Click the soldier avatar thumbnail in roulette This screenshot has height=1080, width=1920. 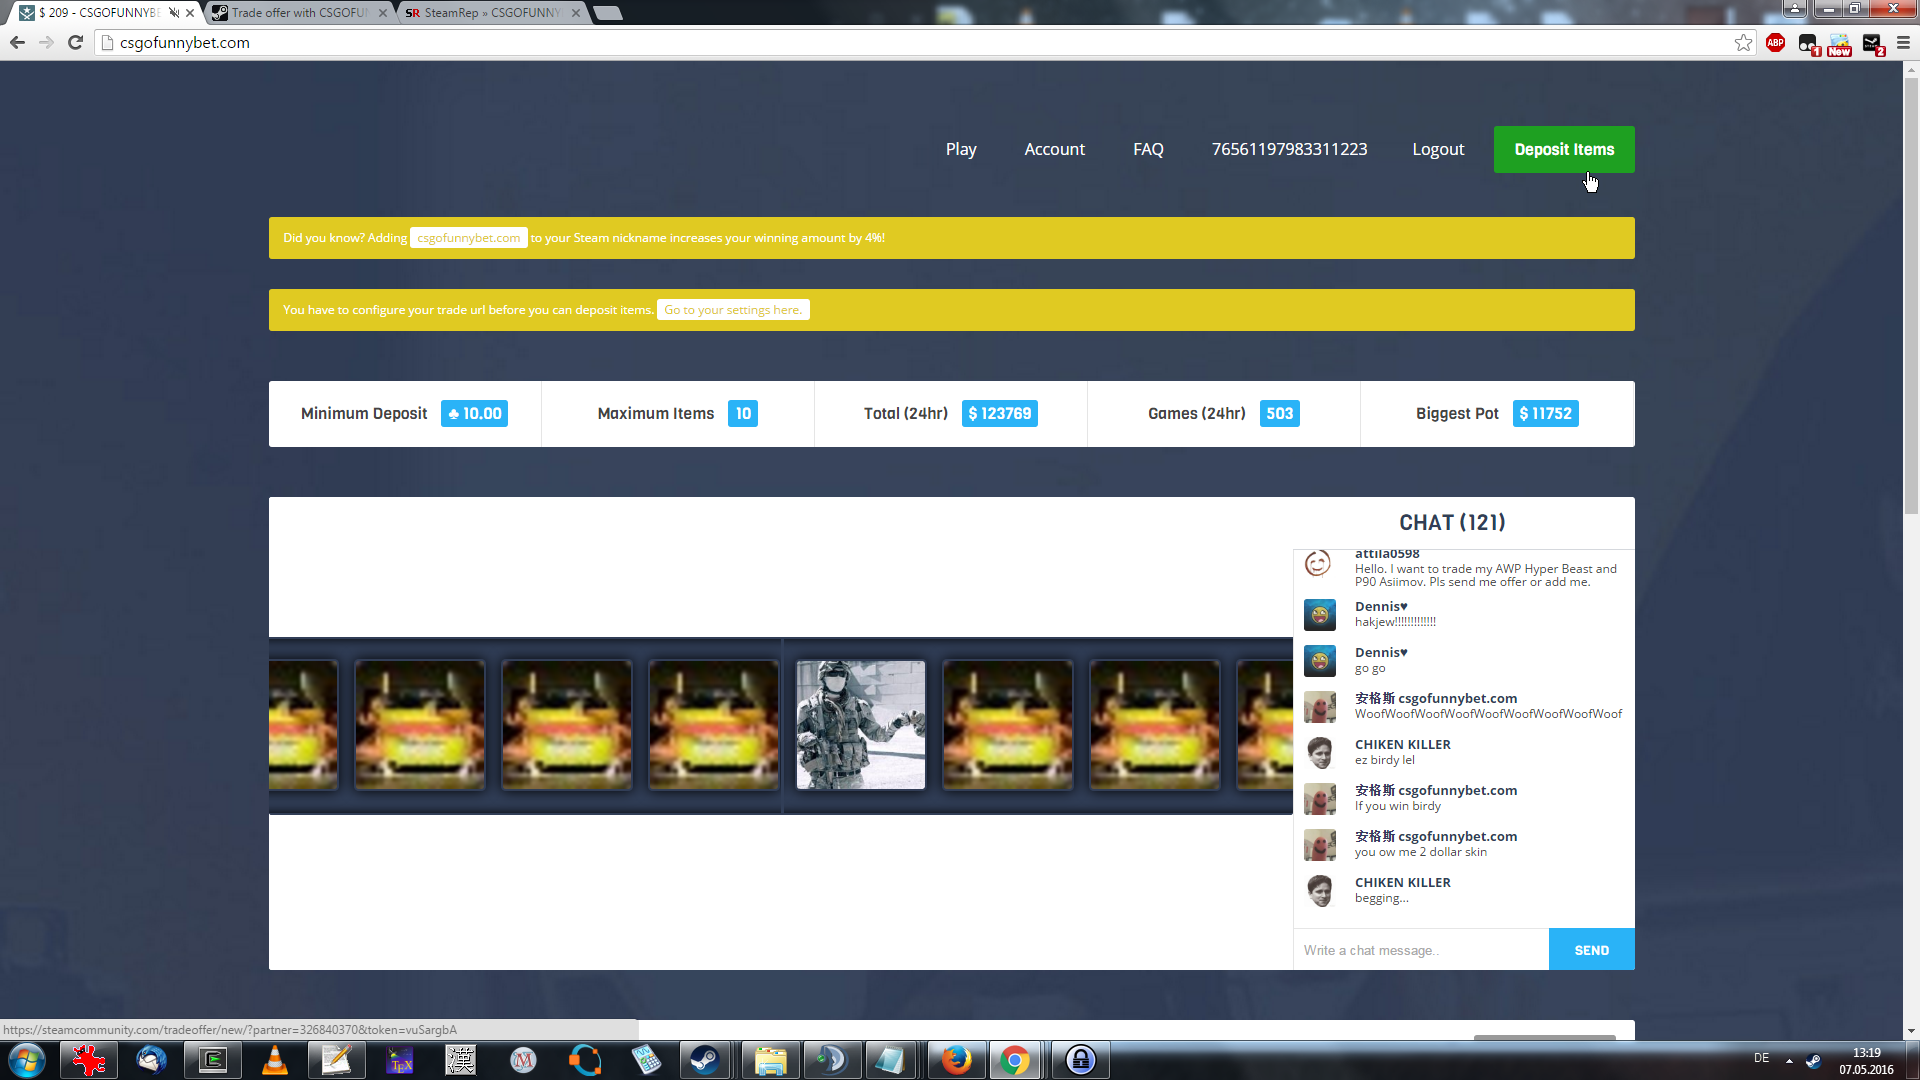(860, 725)
